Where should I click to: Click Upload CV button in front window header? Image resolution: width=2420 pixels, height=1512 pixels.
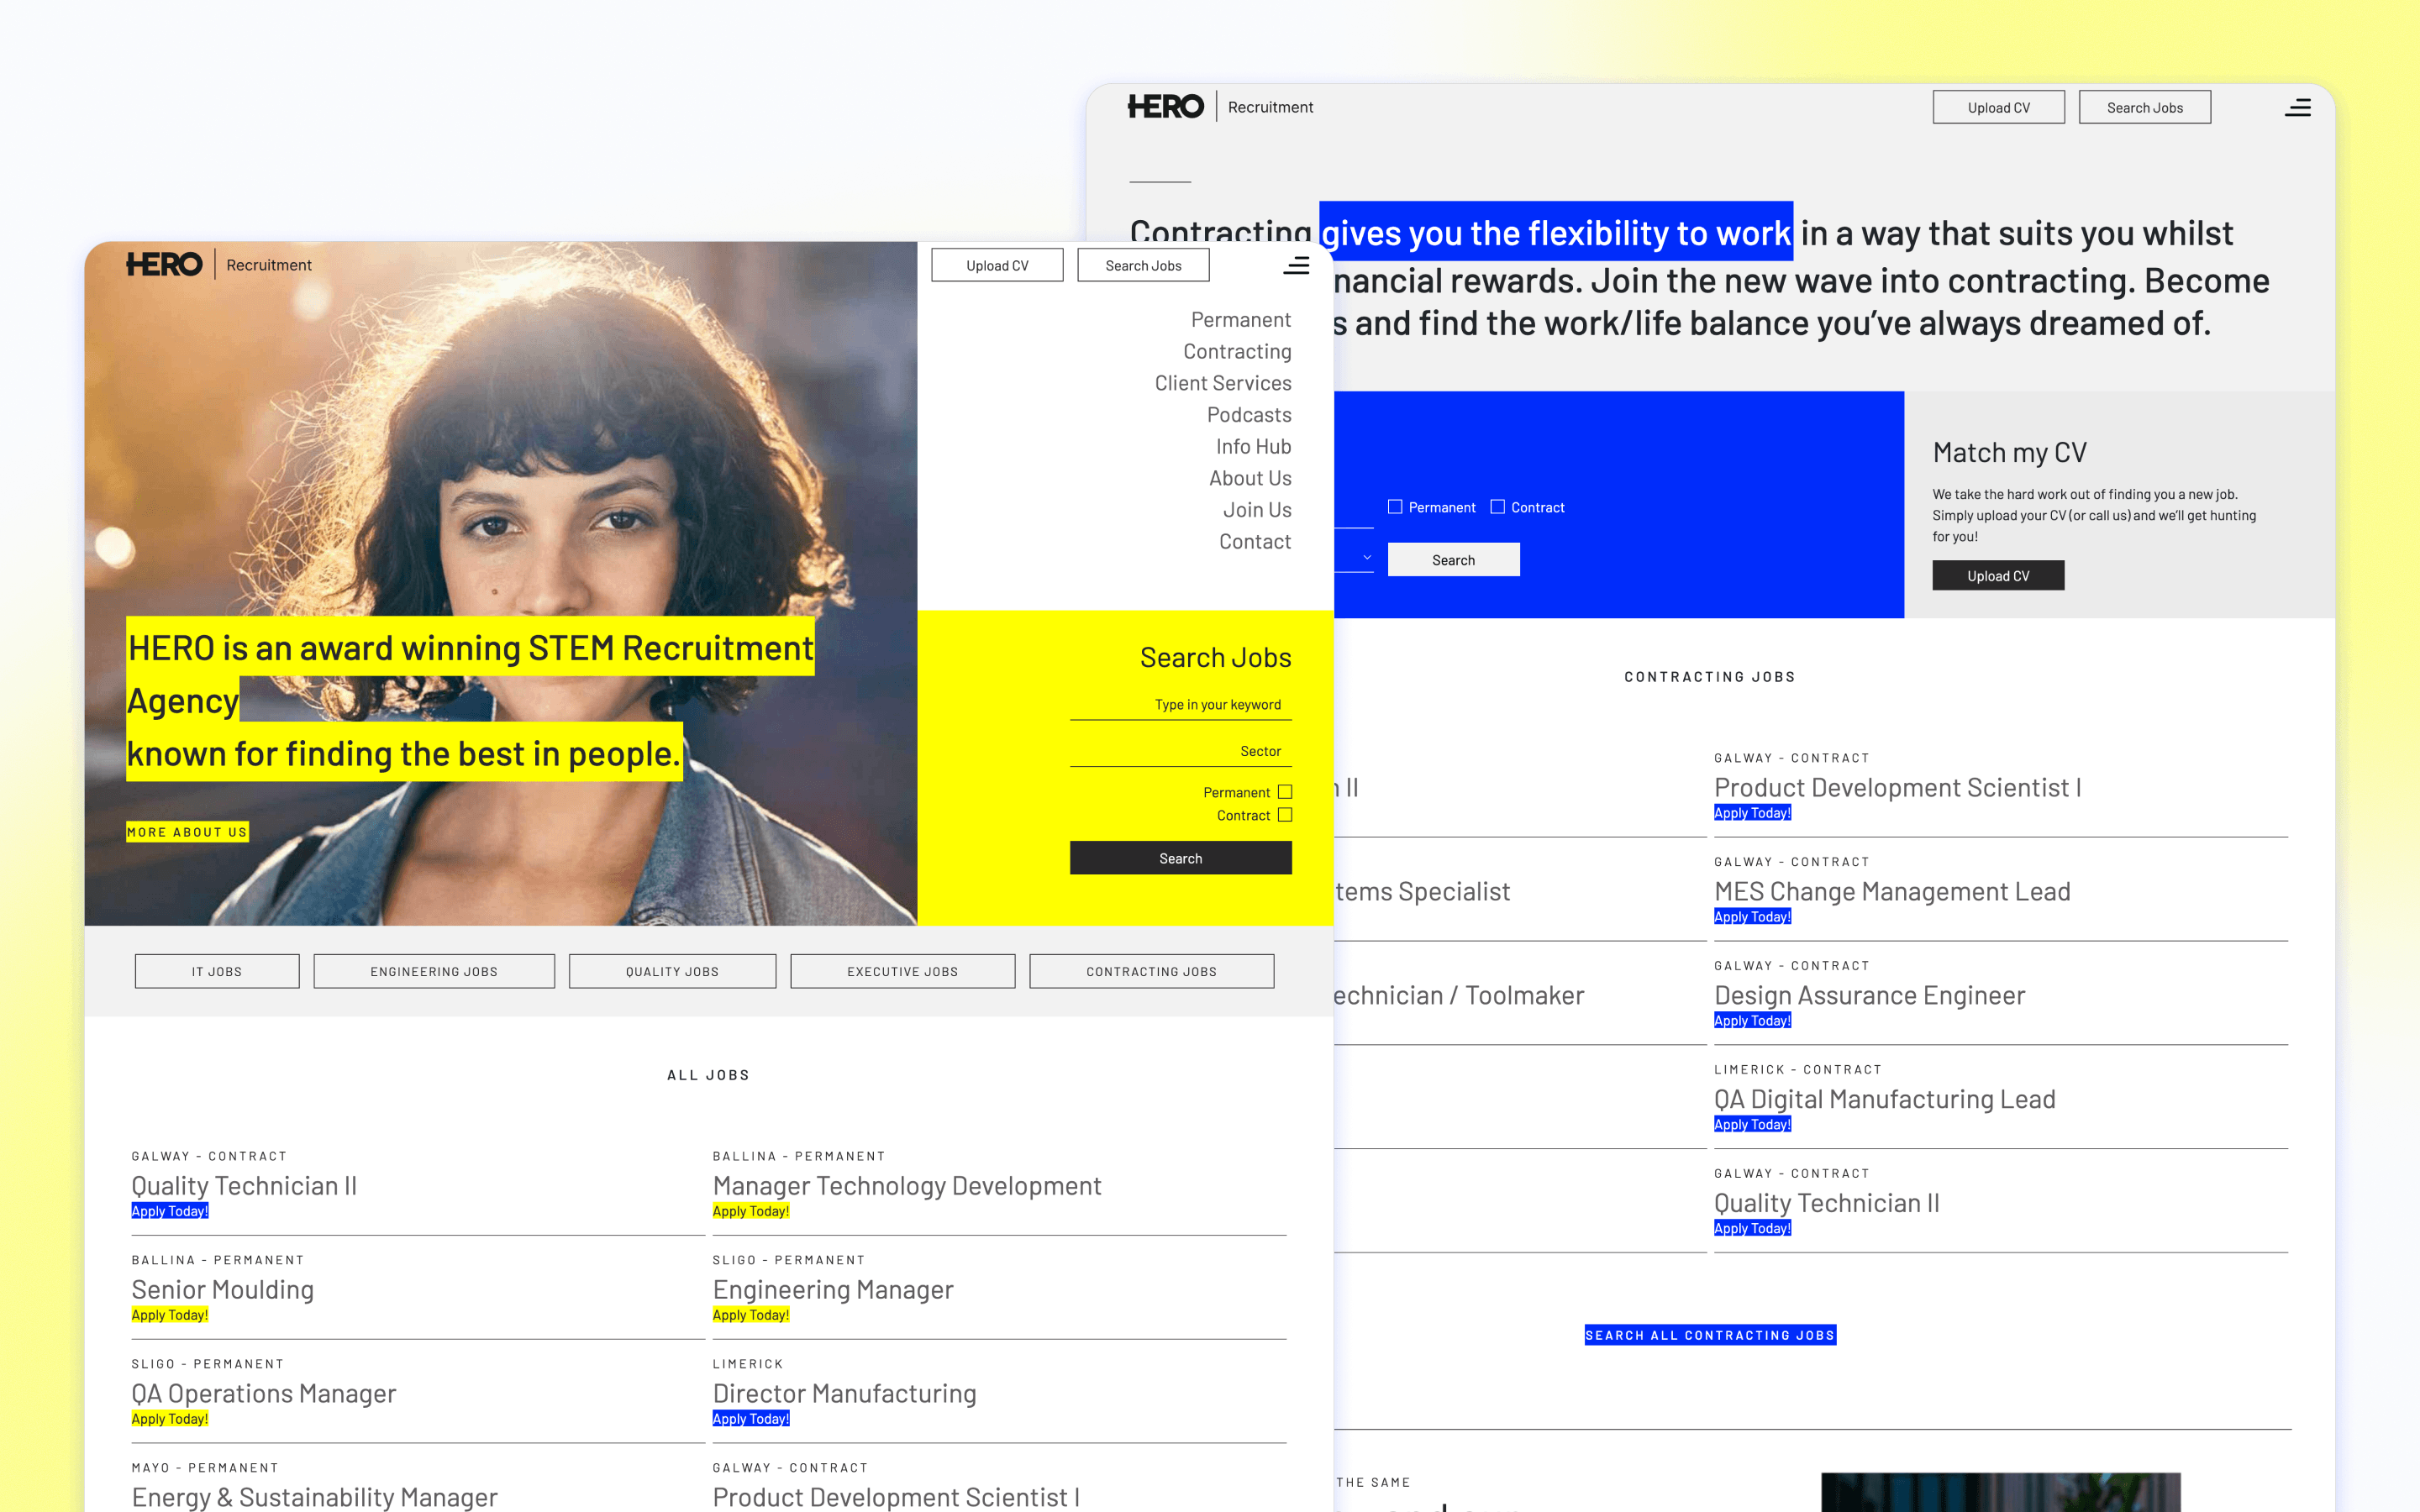coord(997,265)
